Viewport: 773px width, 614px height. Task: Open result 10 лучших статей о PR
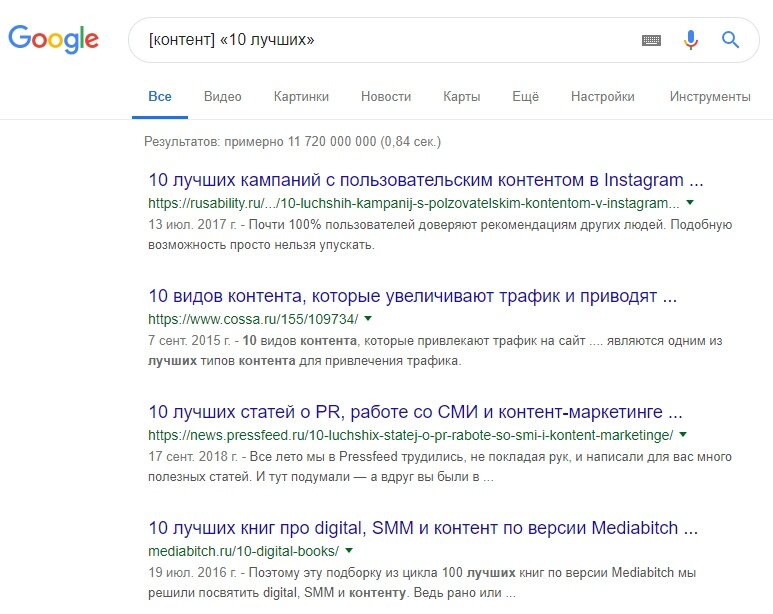(x=415, y=412)
